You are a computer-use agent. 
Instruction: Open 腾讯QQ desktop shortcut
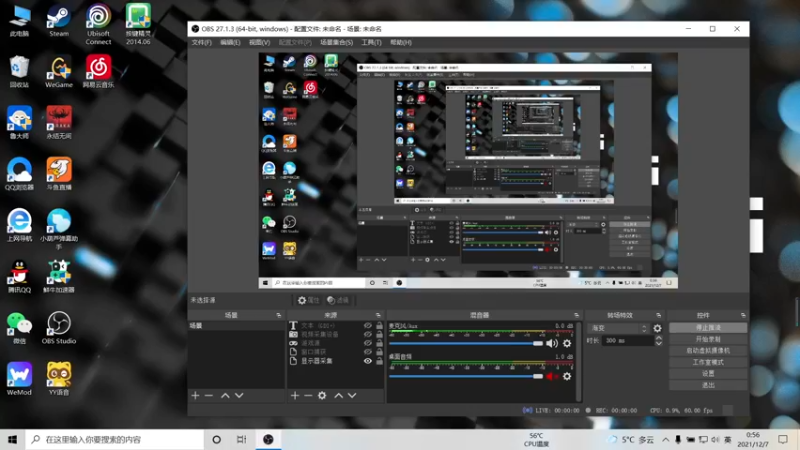[x=19, y=277]
